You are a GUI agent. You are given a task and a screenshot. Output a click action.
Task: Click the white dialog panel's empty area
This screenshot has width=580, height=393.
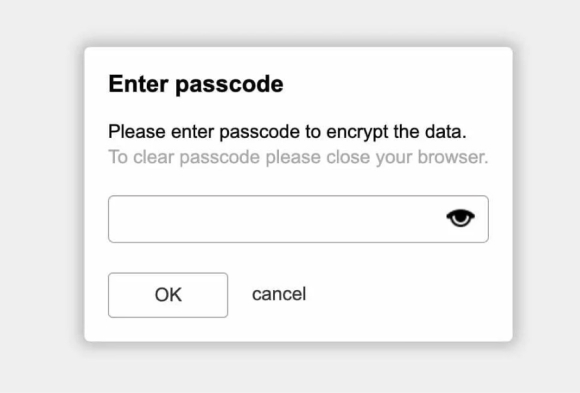pos(407,296)
